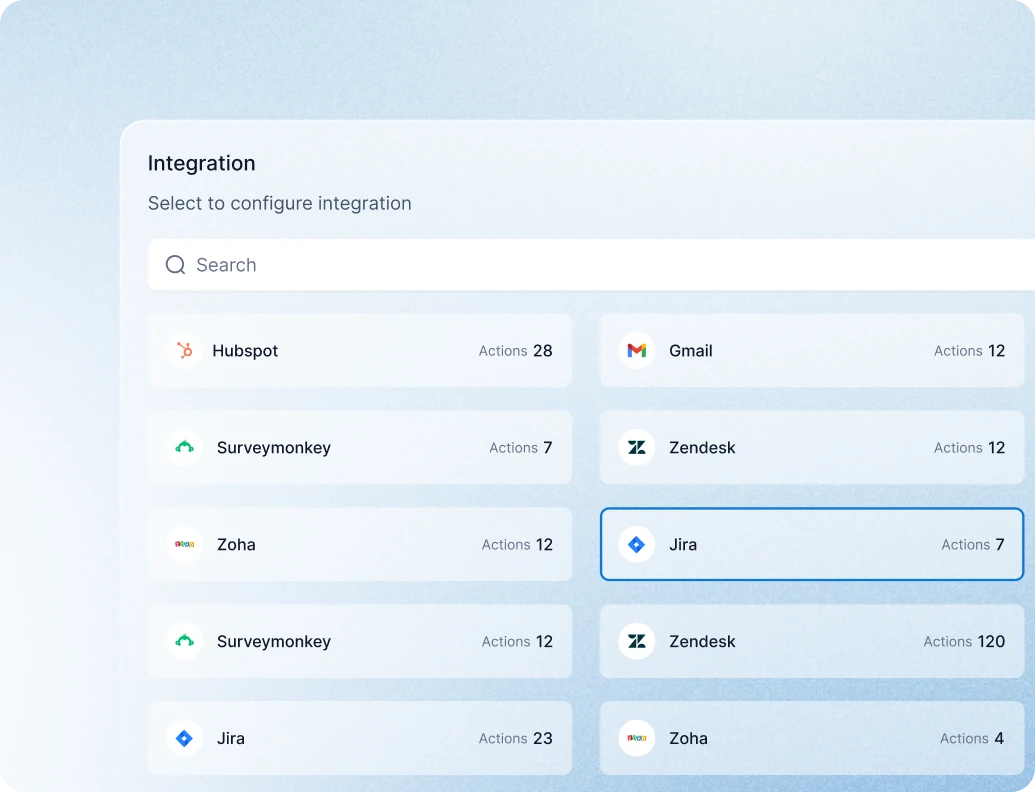Configure Jira name with Actions 23
The height and width of the screenshot is (792, 1035).
pos(231,738)
